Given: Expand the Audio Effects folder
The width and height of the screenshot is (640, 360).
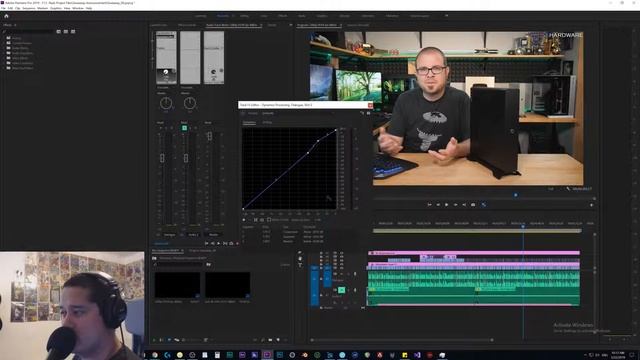Looking at the screenshot, I should tap(9, 48).
